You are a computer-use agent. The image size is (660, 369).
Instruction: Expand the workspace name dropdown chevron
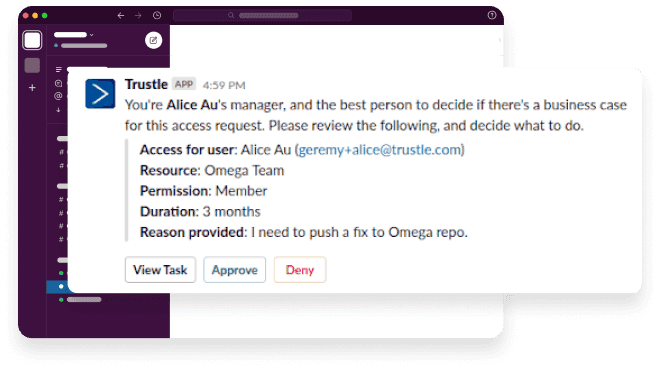91,35
